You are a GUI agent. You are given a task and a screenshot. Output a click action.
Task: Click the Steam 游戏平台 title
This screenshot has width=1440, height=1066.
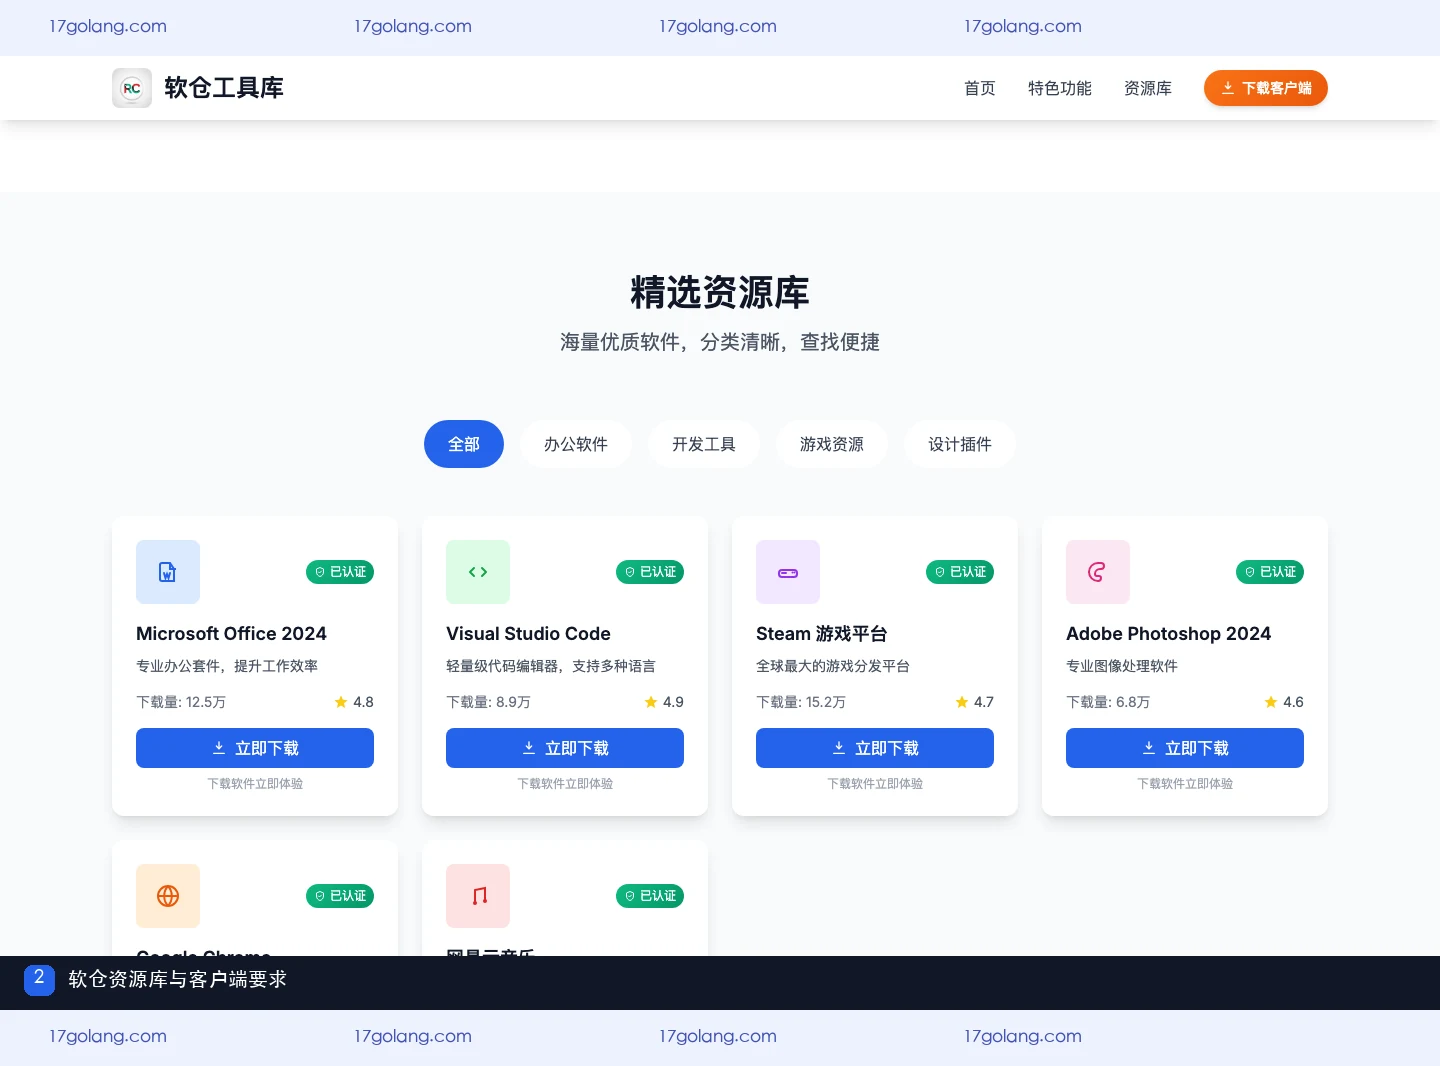(x=822, y=634)
